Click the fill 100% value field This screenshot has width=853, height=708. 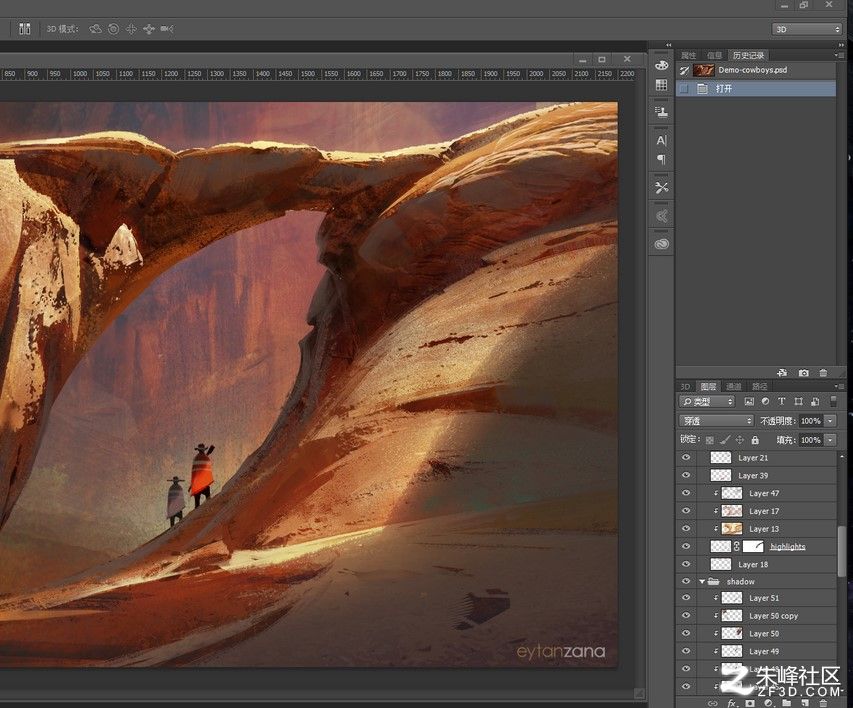[811, 440]
